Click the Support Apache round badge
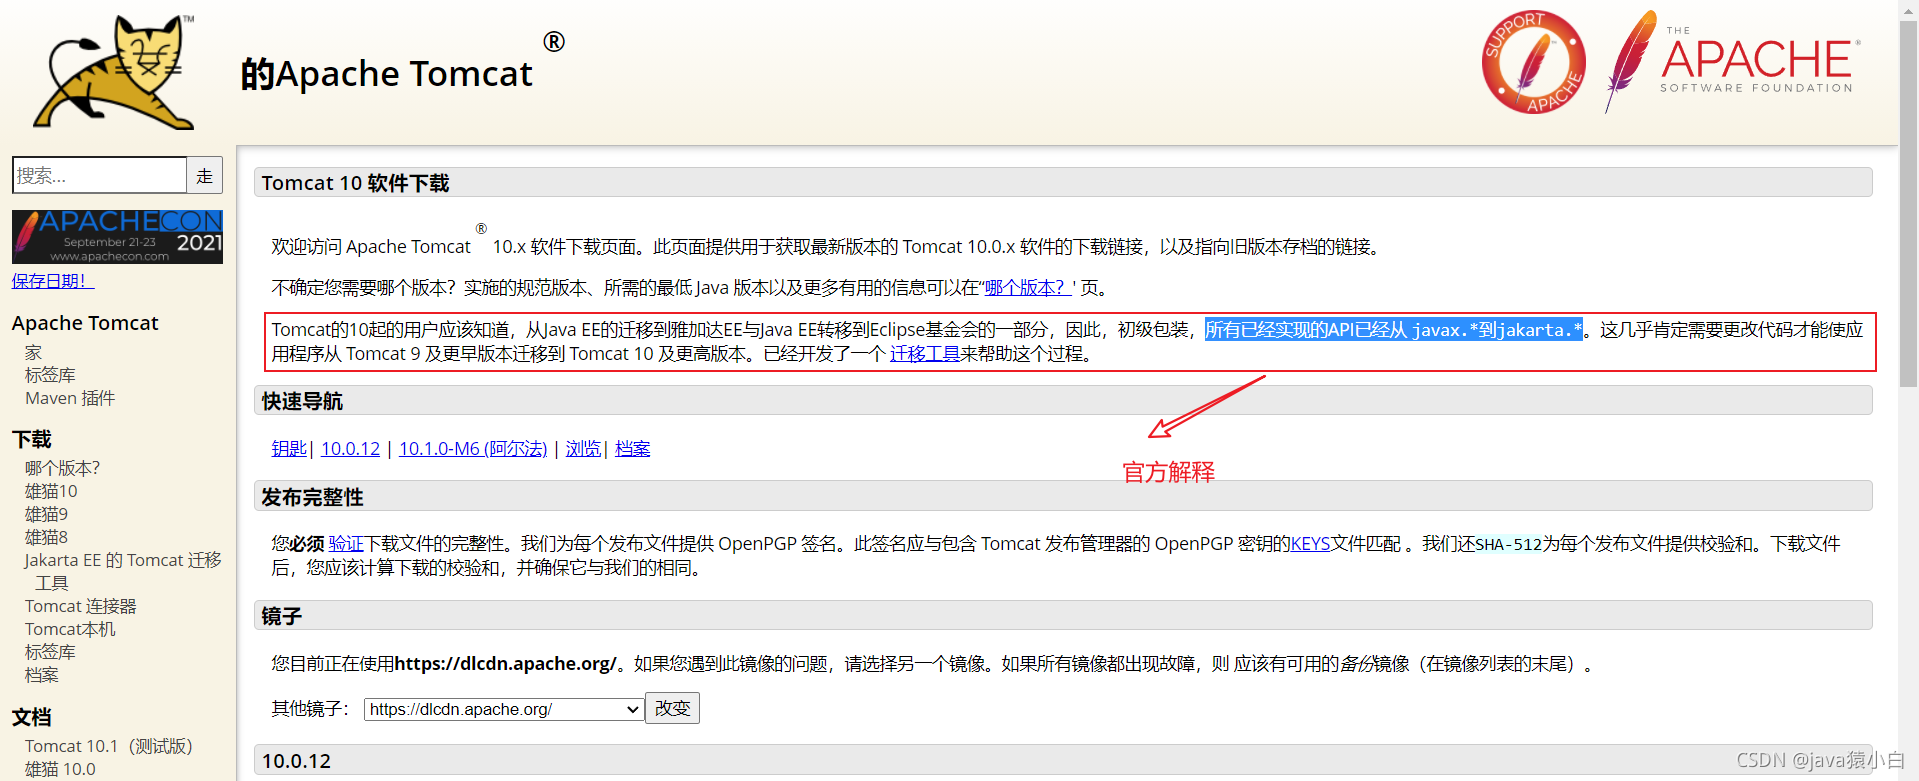The height and width of the screenshot is (781, 1919). 1533,62
